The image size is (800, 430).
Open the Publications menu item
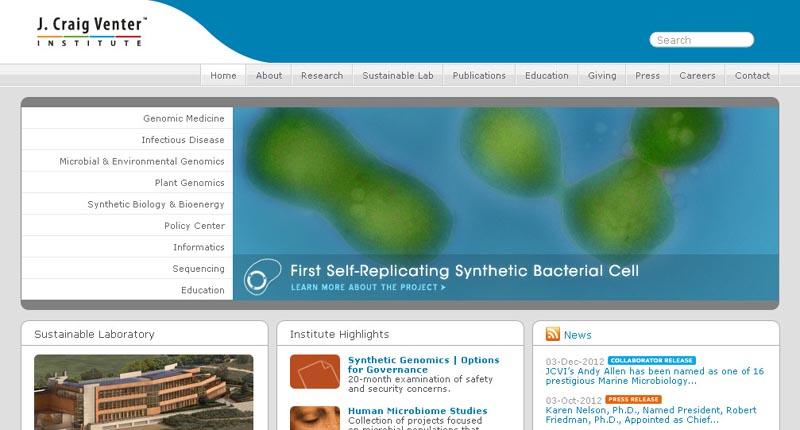pos(479,75)
